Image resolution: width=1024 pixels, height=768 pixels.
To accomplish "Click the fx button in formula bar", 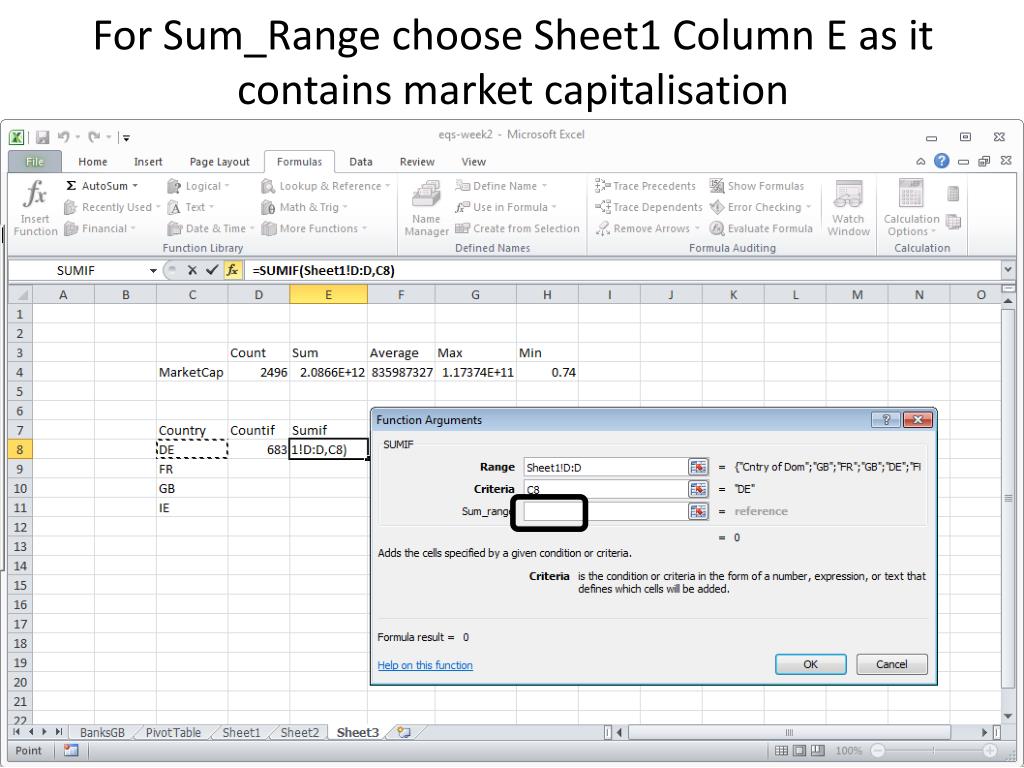I will pos(232,270).
